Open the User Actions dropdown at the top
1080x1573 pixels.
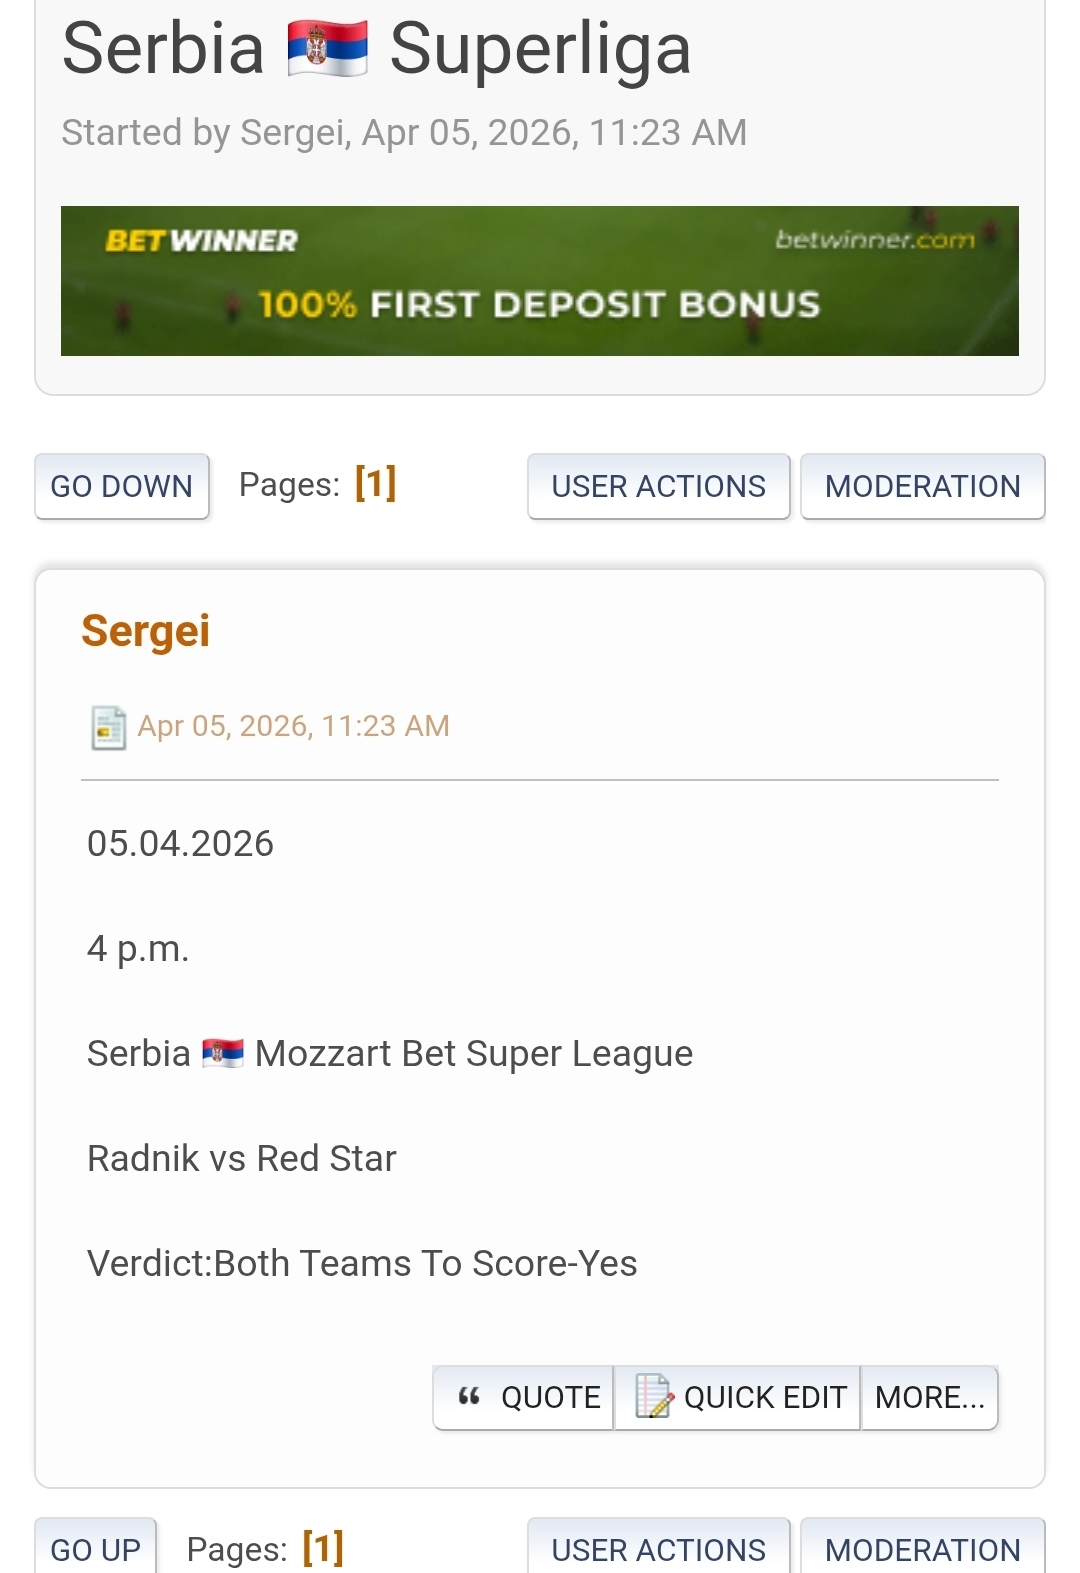coord(658,487)
